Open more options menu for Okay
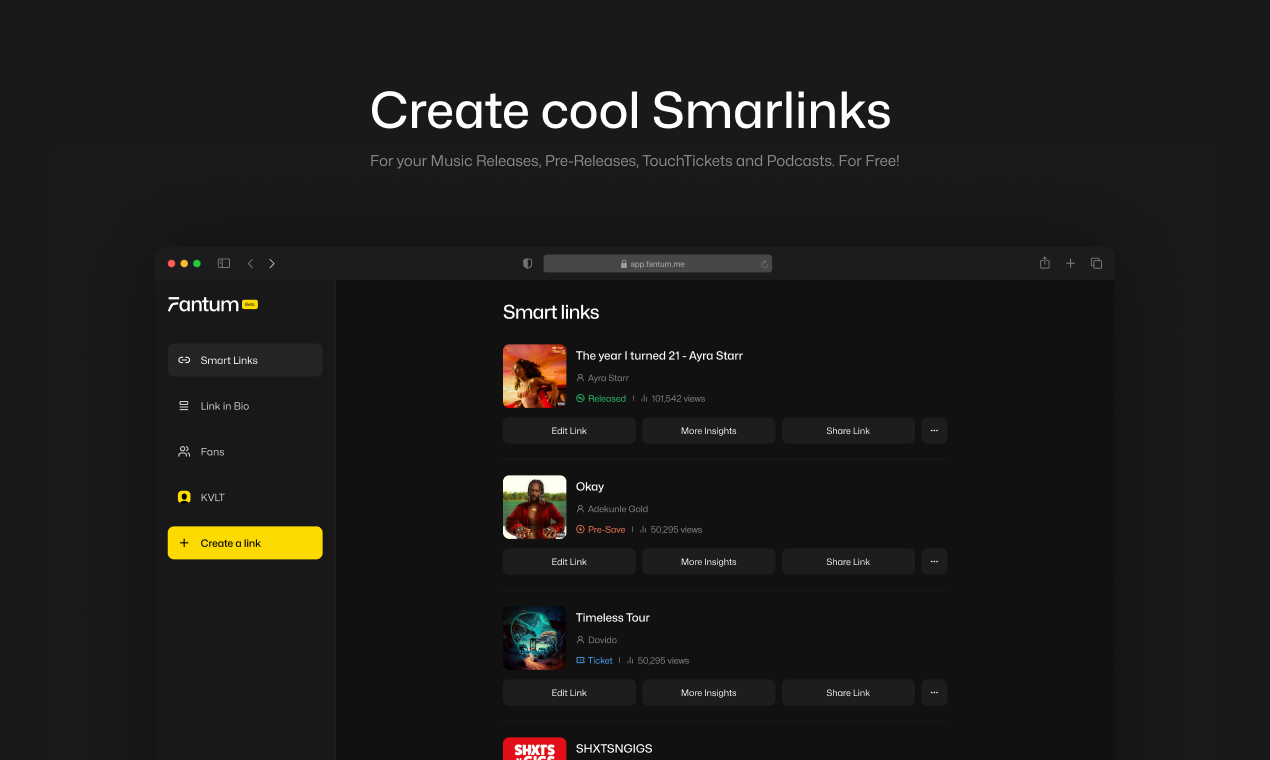Image resolution: width=1270 pixels, height=760 pixels. tap(934, 562)
